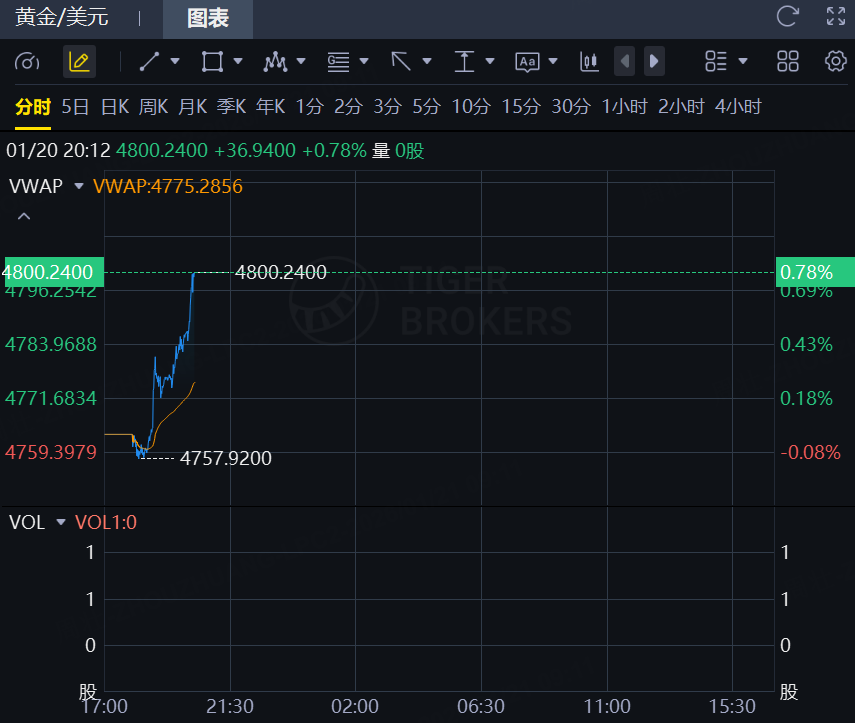Expand the VOL indicator dropdown

(61, 522)
